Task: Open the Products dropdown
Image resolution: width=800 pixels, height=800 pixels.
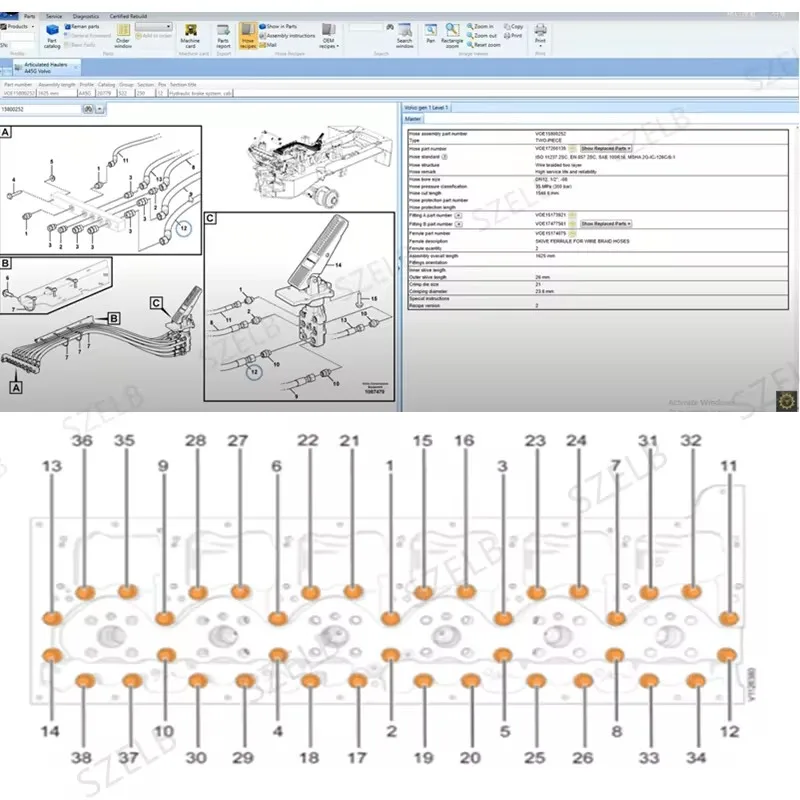Action: 18,27
